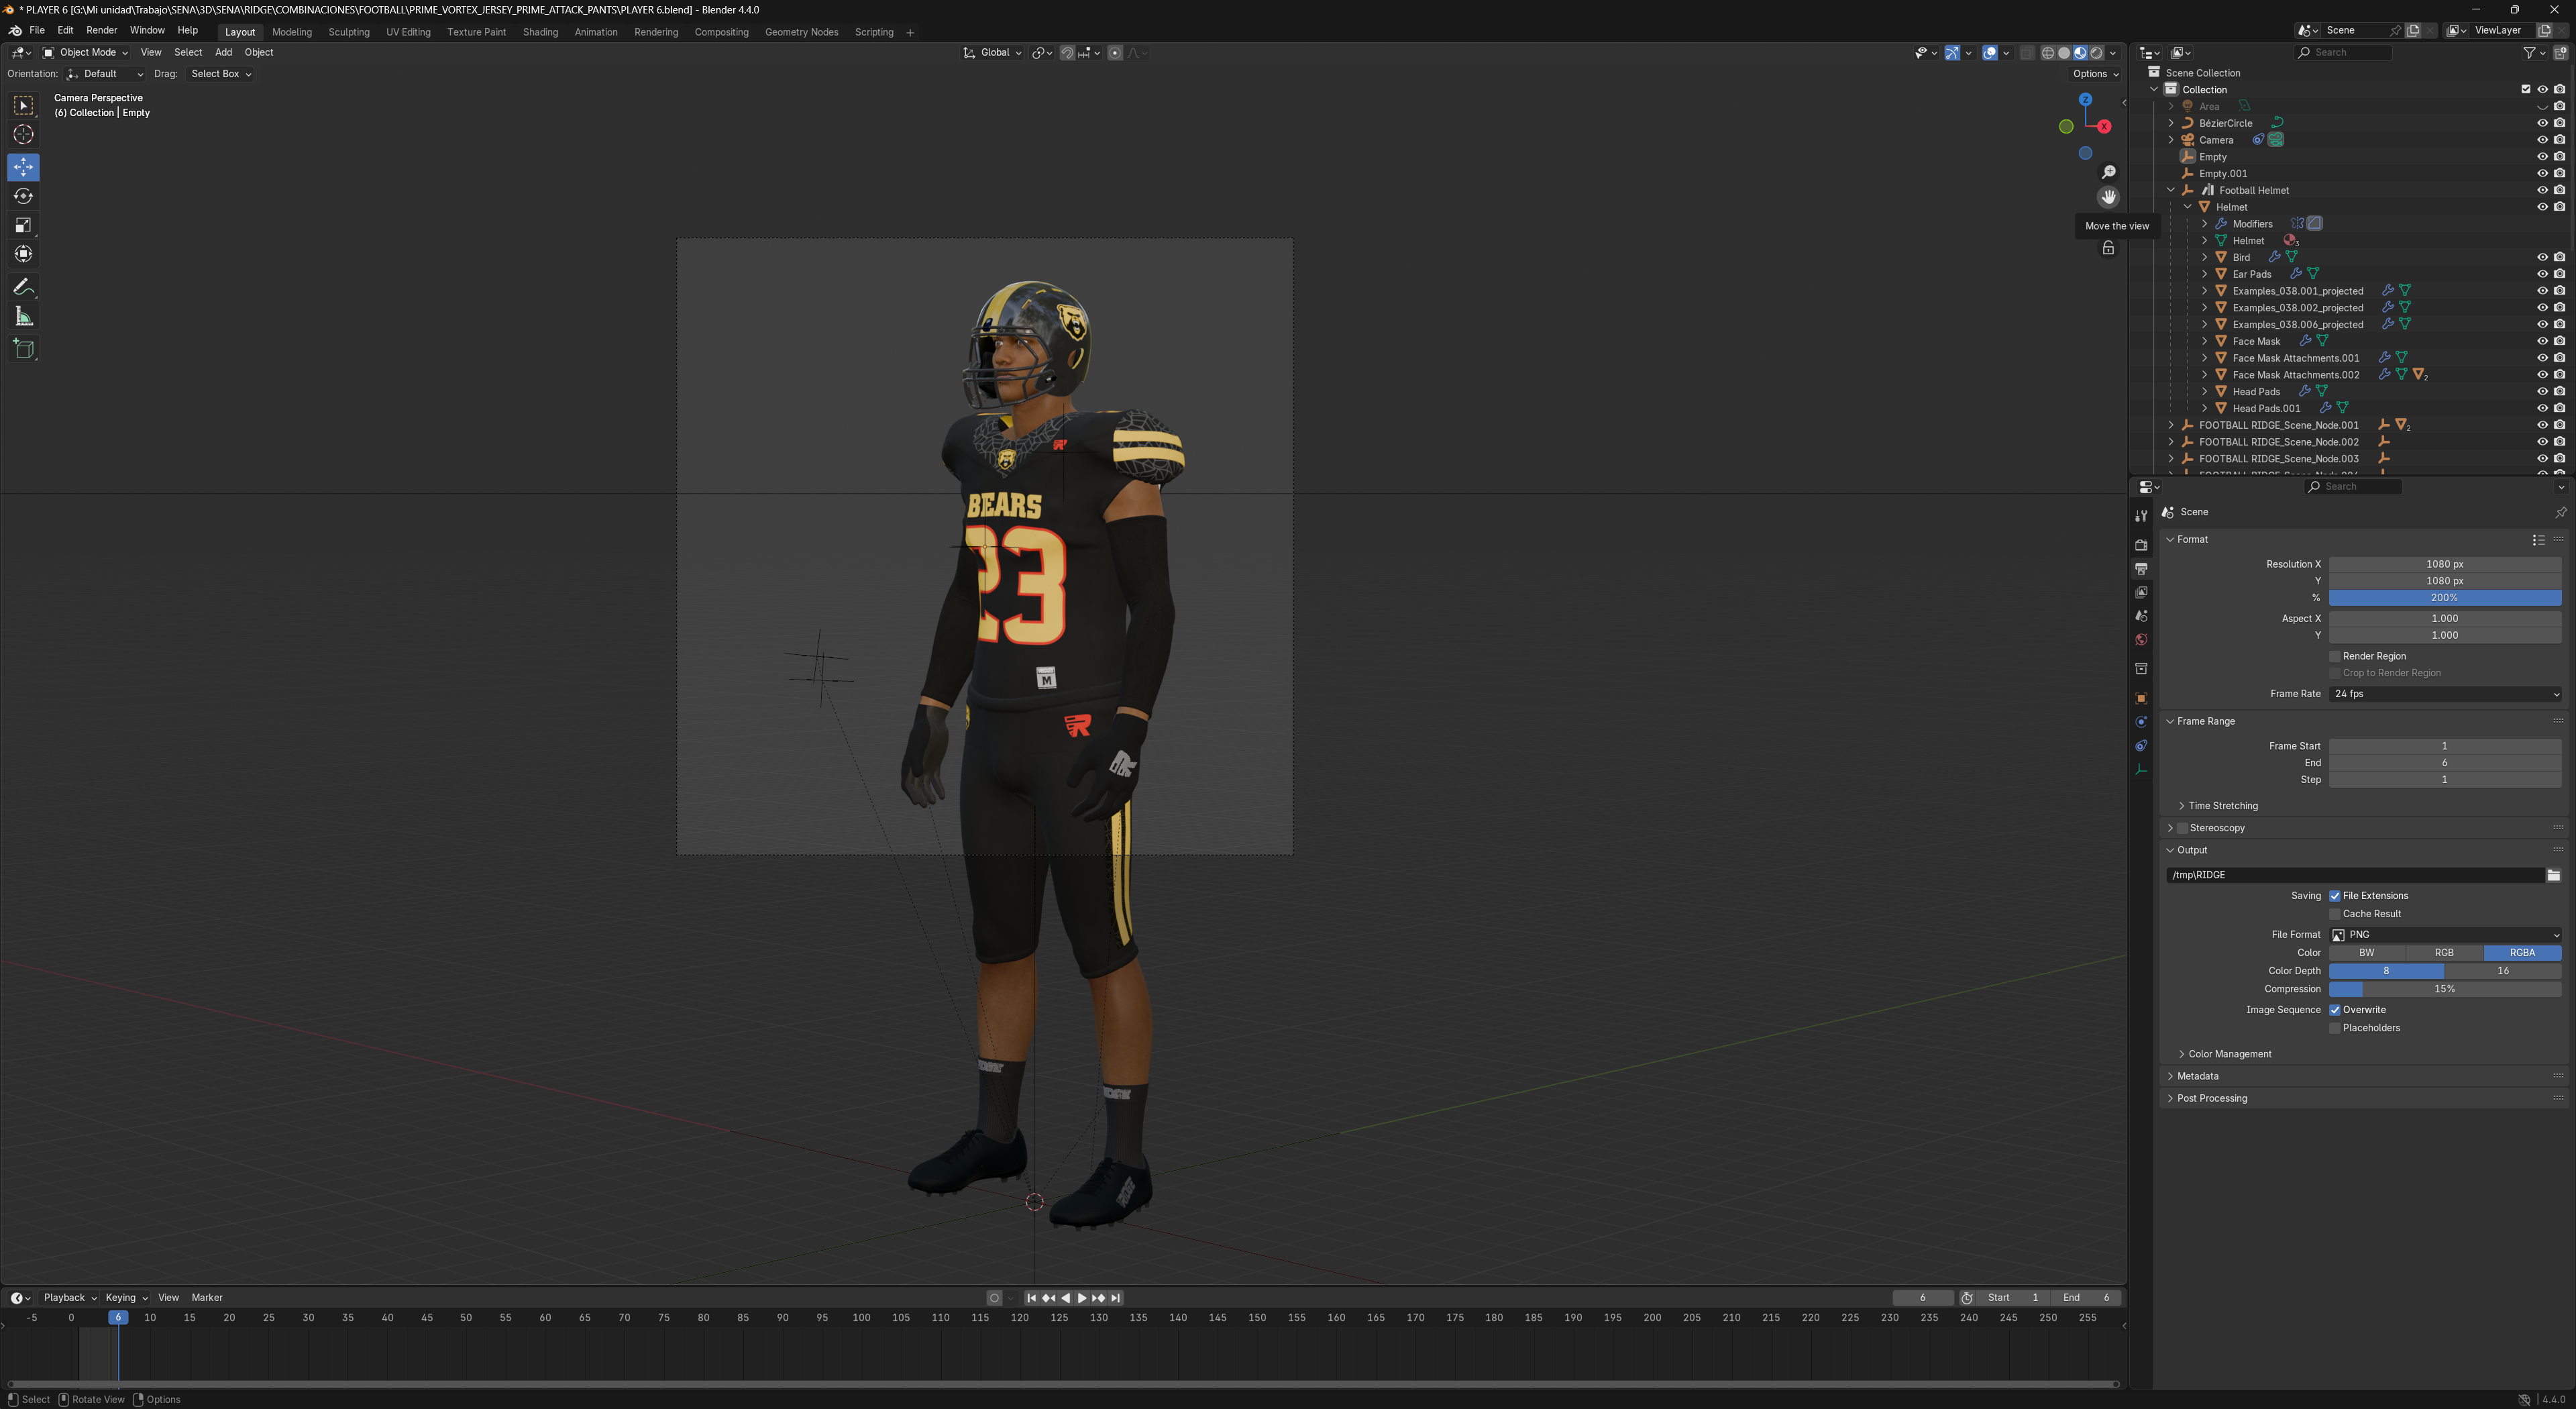Screen dimensions: 2576x1409
Task: Uncheck the Overwrite option
Action: pyautogui.click(x=2335, y=1010)
